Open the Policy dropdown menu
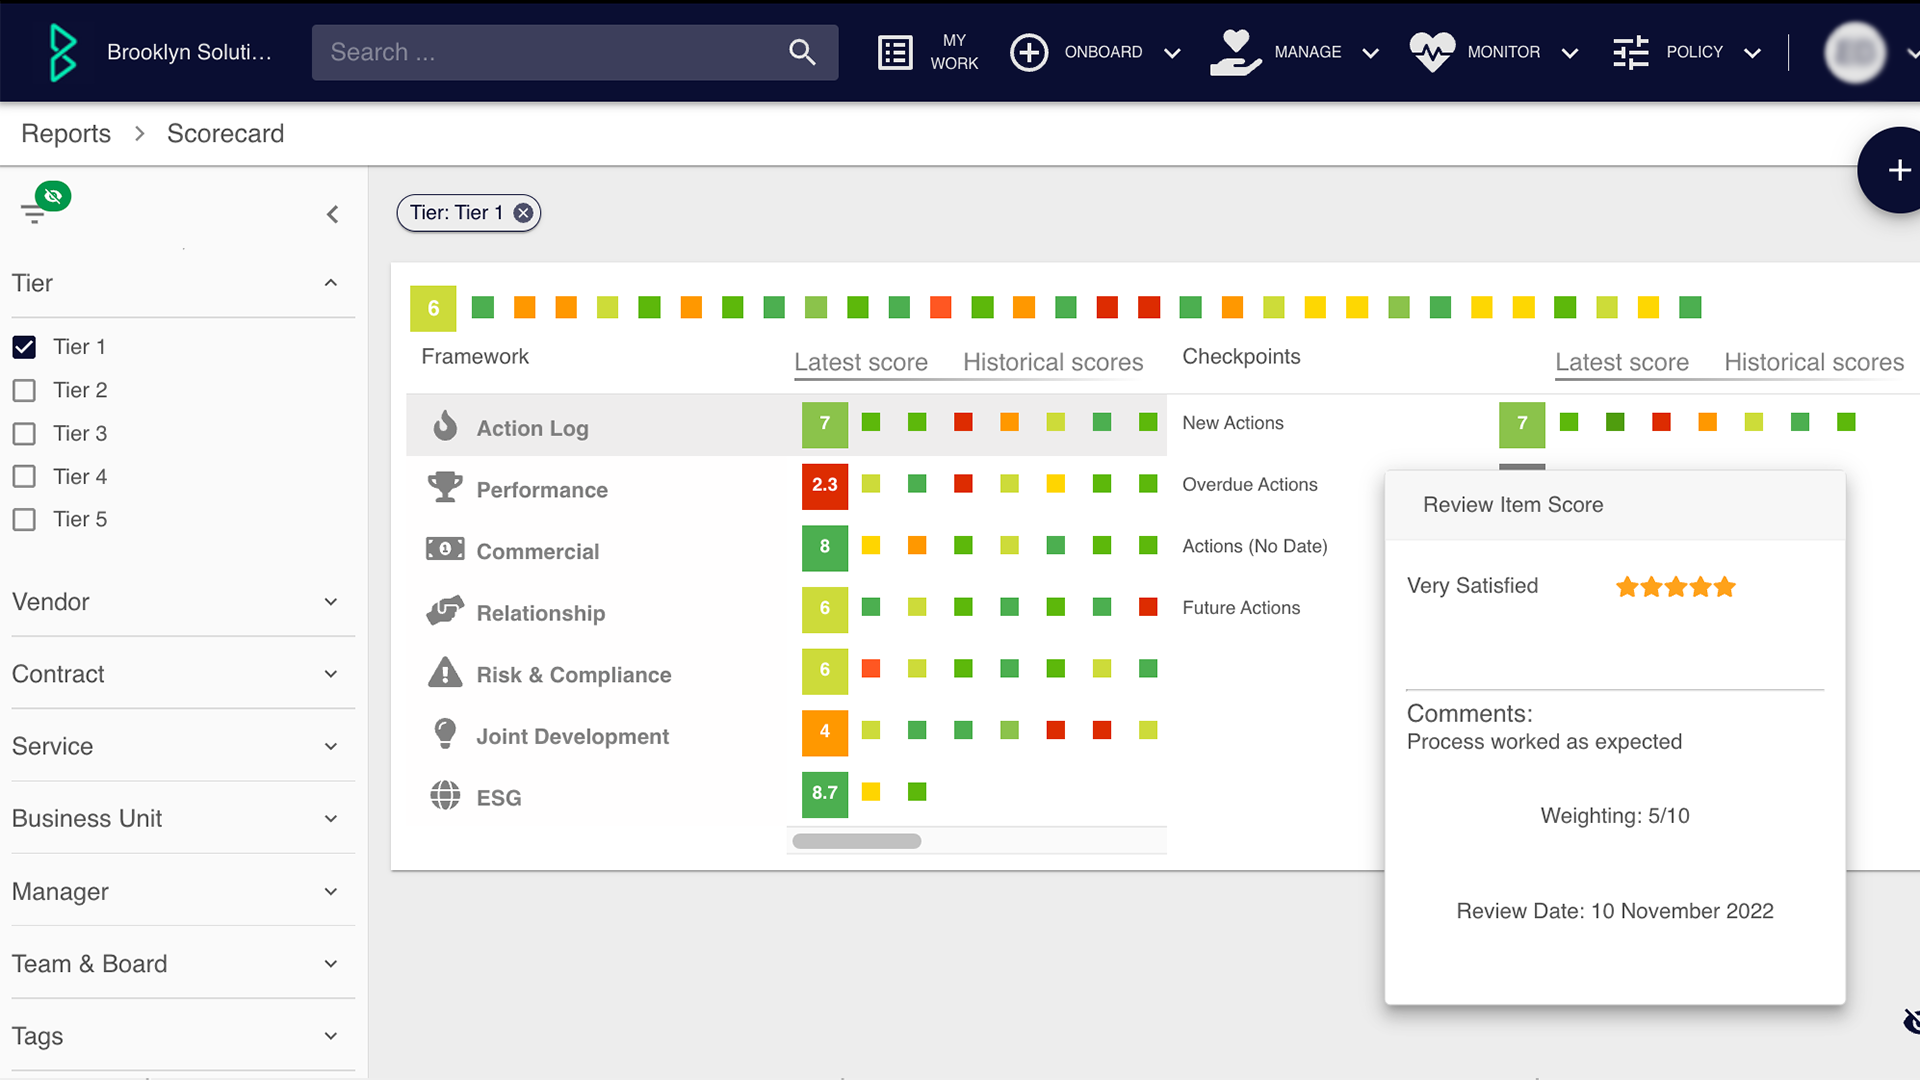 coord(1751,53)
